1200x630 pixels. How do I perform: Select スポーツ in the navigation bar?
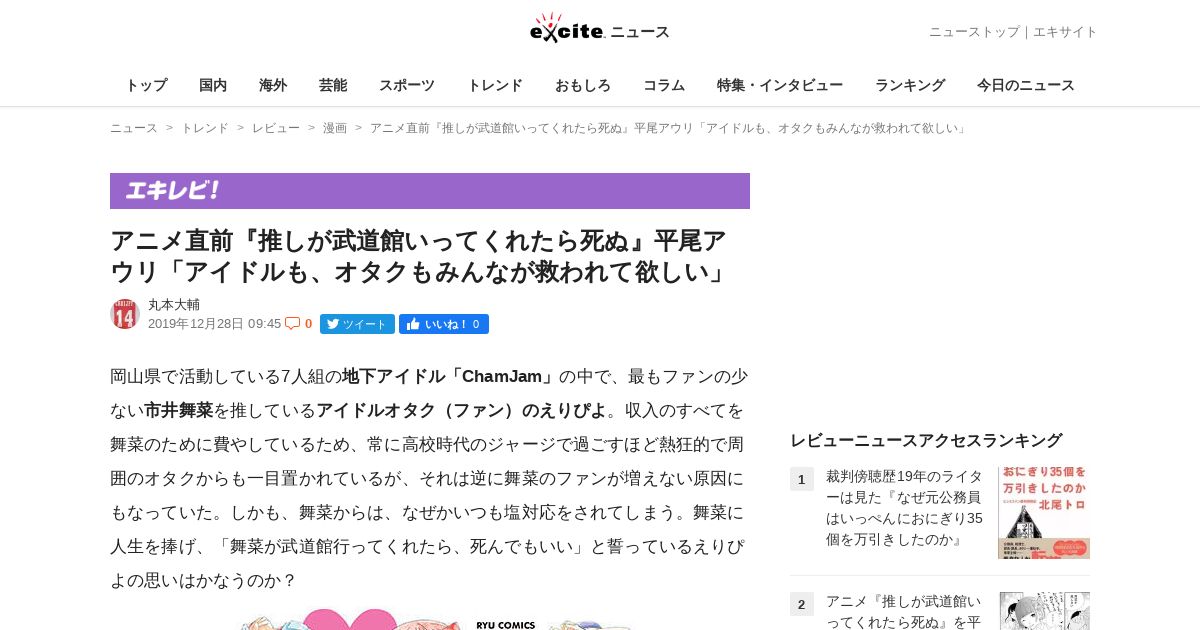tap(407, 85)
